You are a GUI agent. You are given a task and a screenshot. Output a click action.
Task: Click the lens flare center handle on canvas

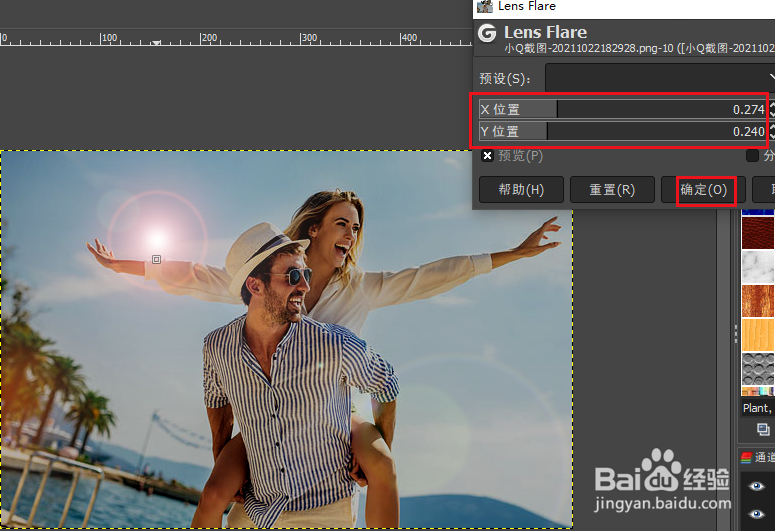(x=156, y=260)
